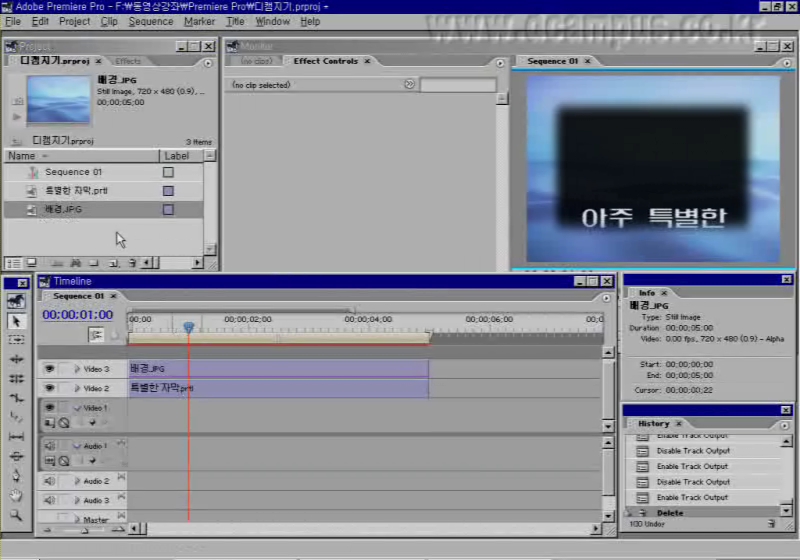Click the Find binoculars icon in Project panel
This screenshot has width=800, height=560.
click(76, 263)
